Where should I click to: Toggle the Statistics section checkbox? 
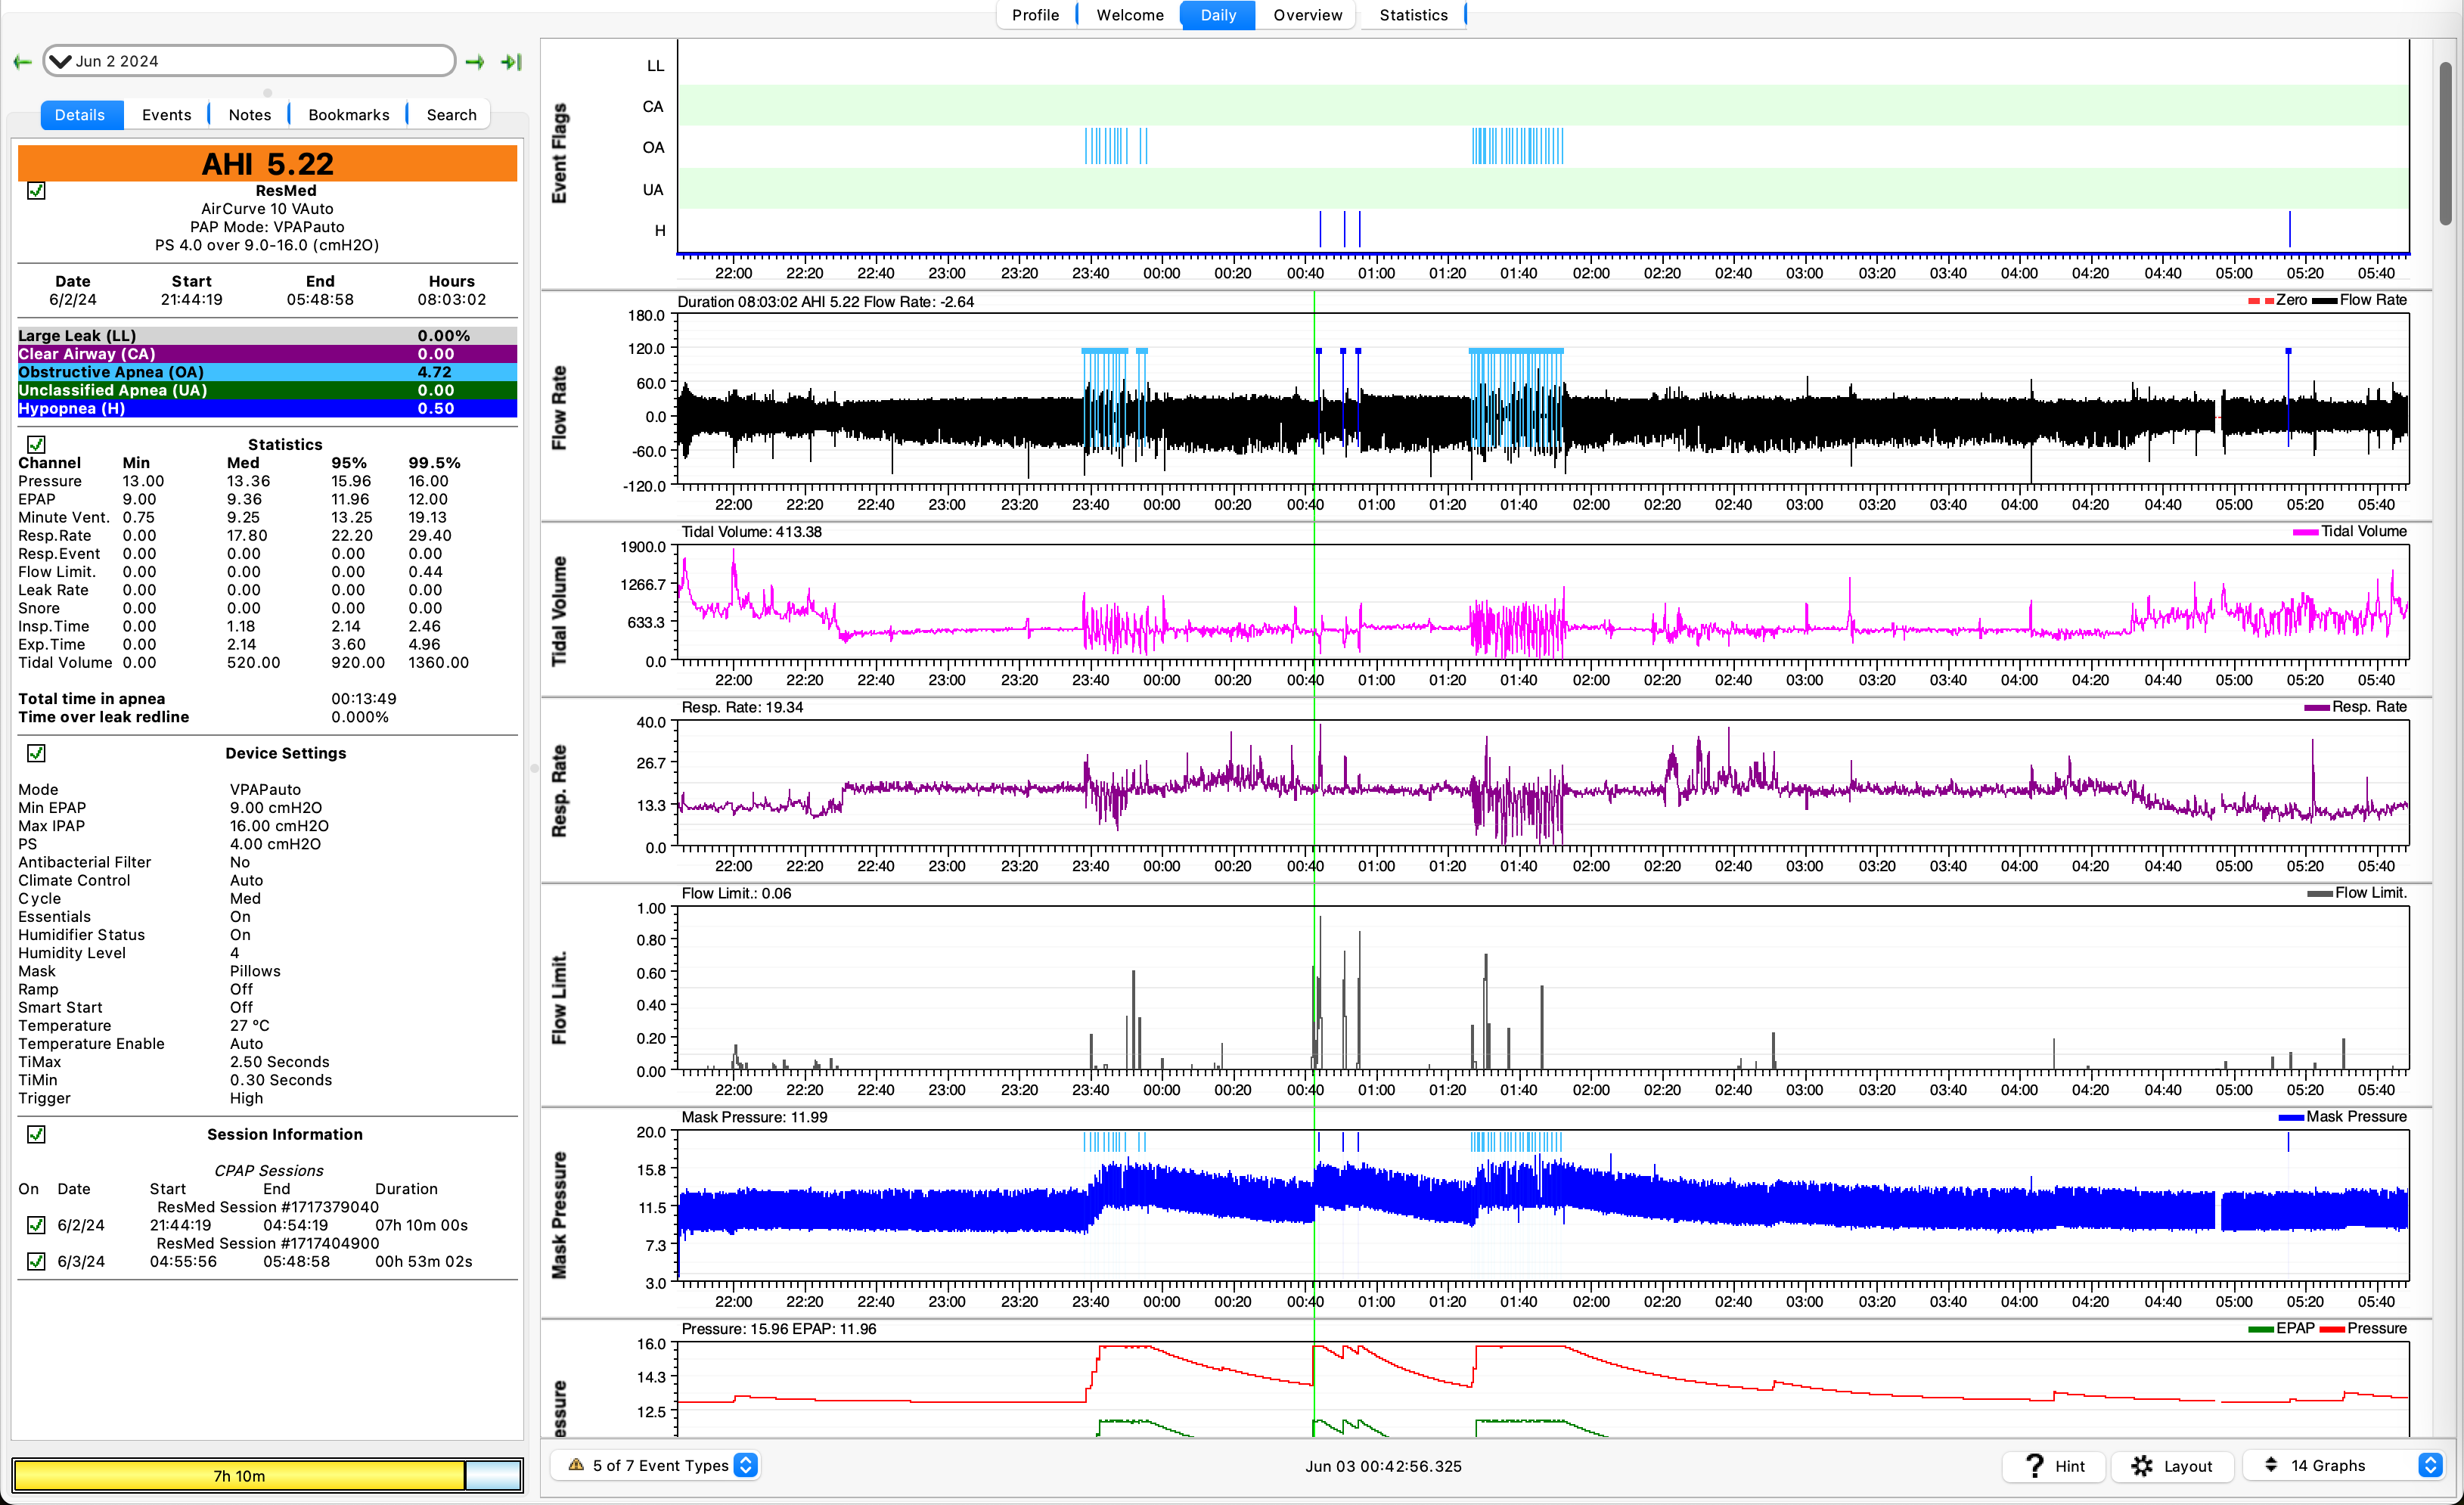point(36,444)
